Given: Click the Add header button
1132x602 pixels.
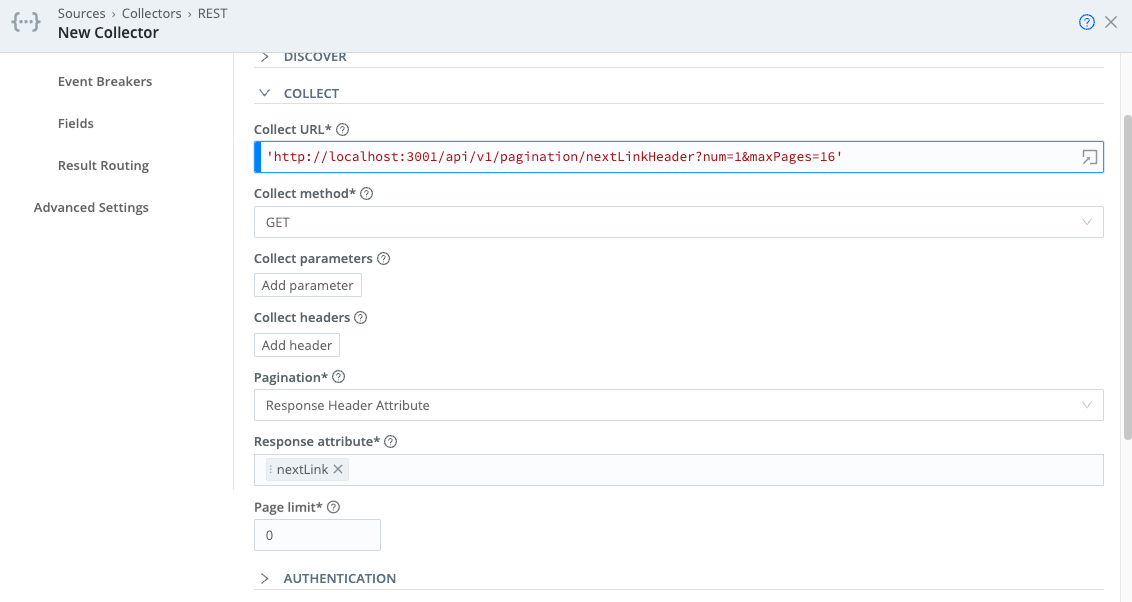Looking at the screenshot, I should (296, 344).
